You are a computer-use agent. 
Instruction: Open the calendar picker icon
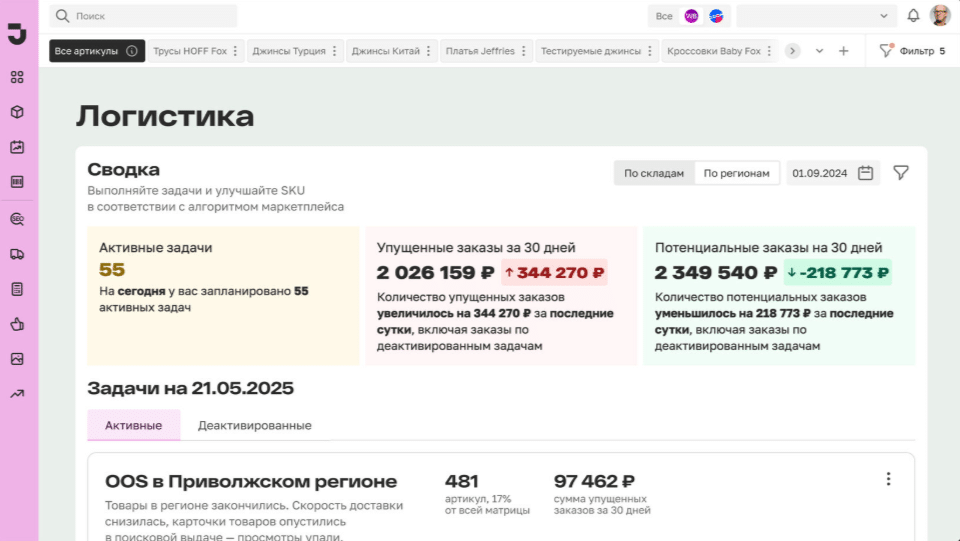pos(865,173)
